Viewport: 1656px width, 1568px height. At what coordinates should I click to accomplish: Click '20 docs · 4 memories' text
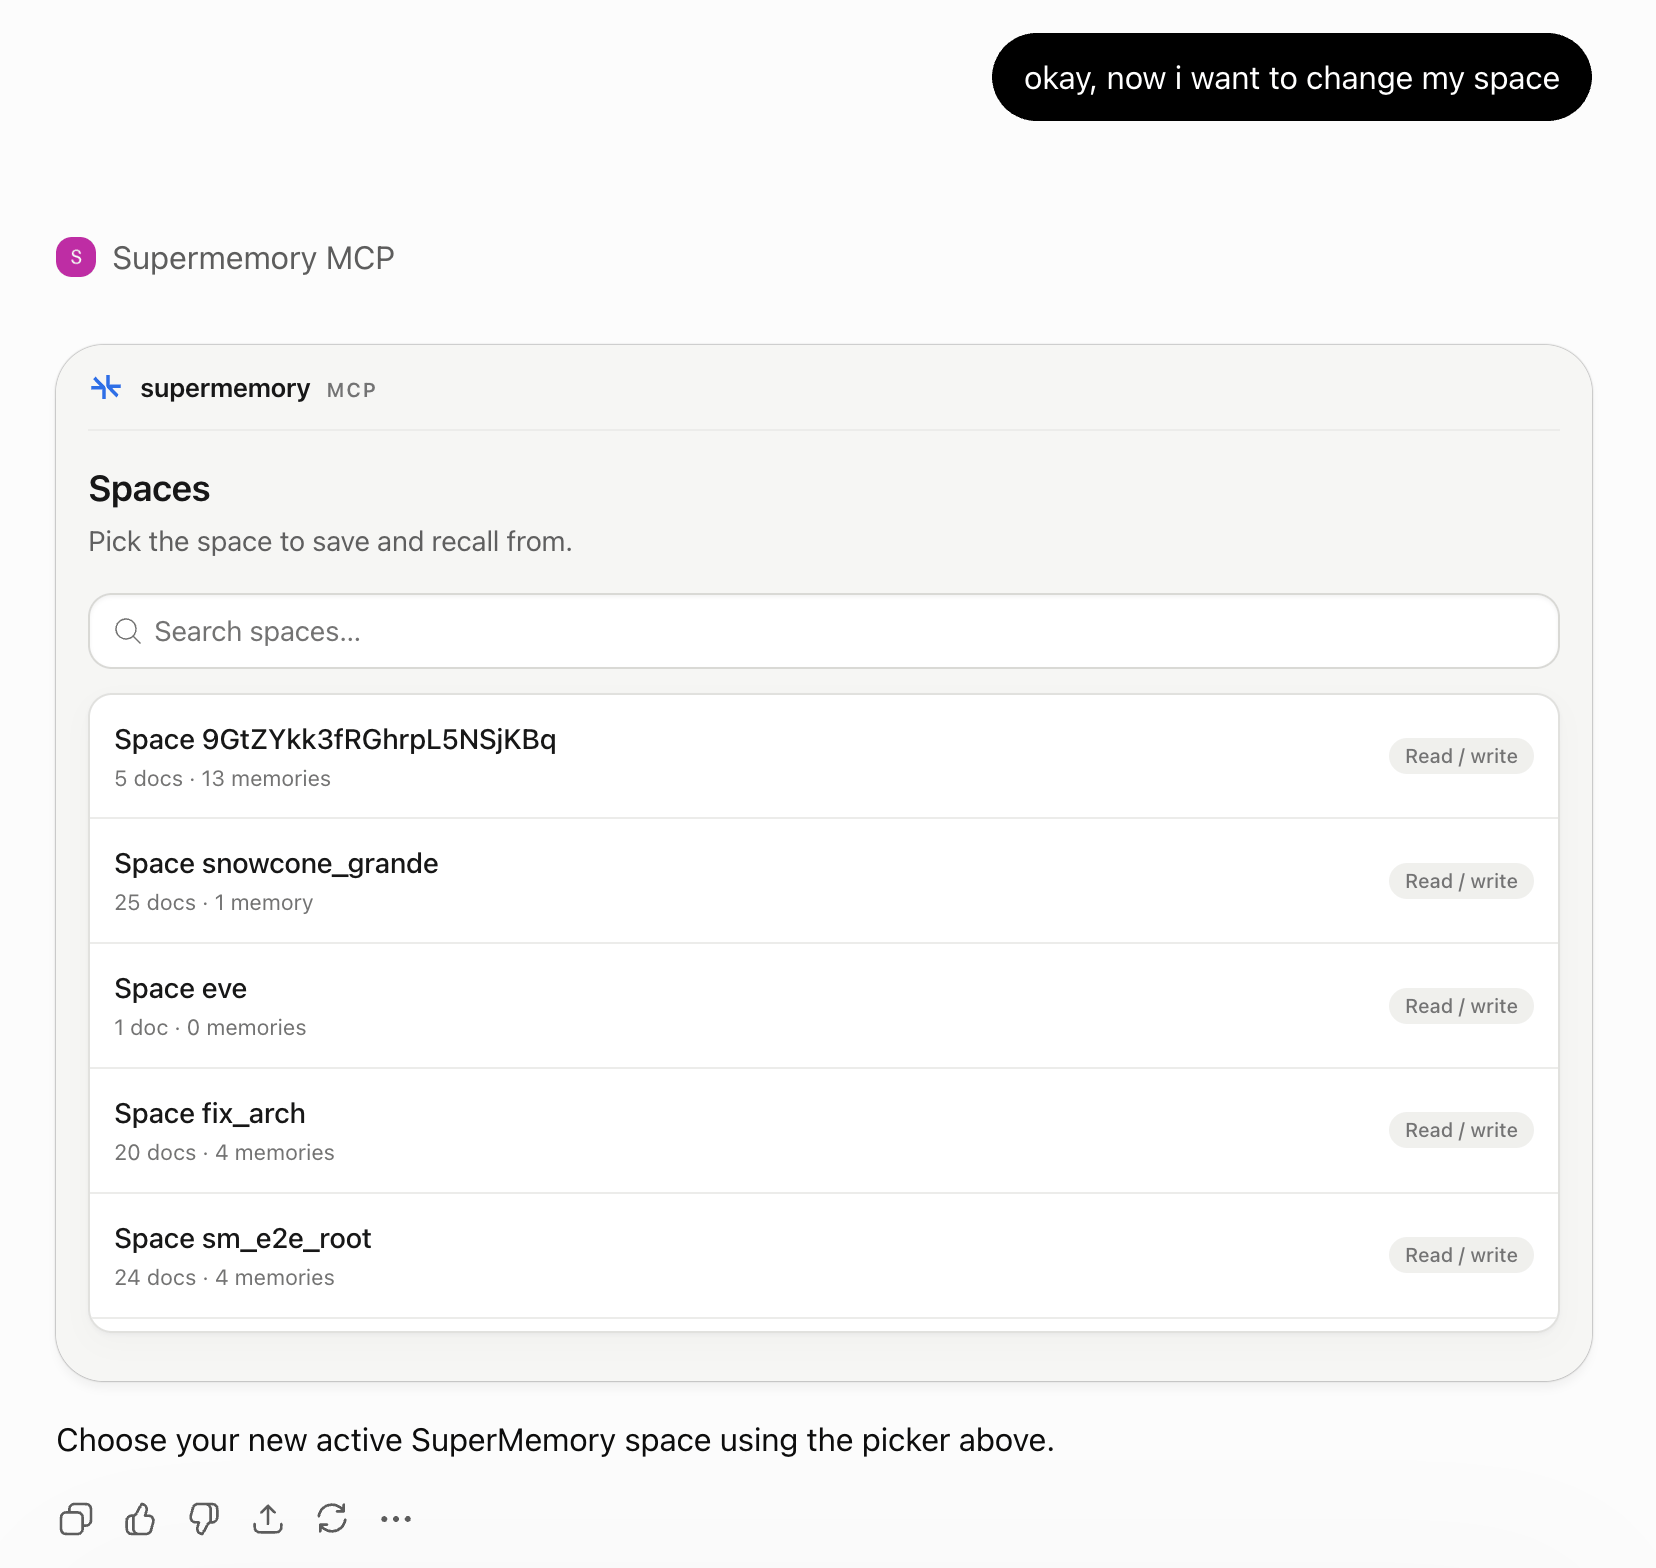224,1153
